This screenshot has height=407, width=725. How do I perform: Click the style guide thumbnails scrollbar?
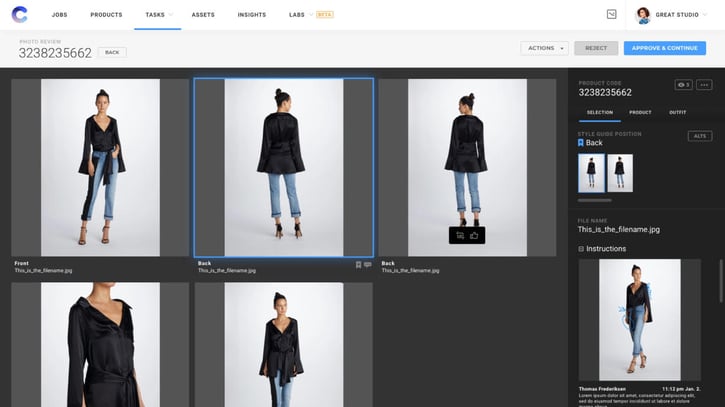595,200
